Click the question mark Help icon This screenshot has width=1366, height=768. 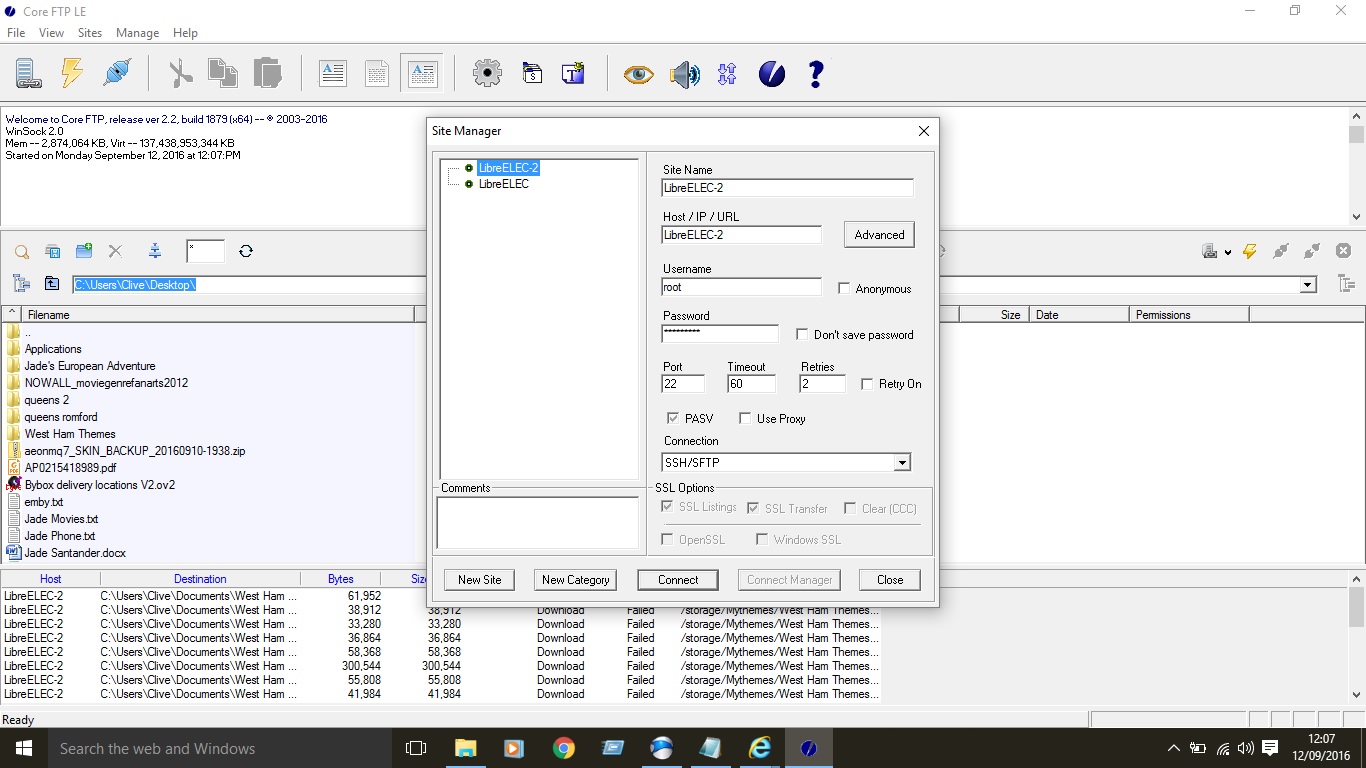[816, 73]
